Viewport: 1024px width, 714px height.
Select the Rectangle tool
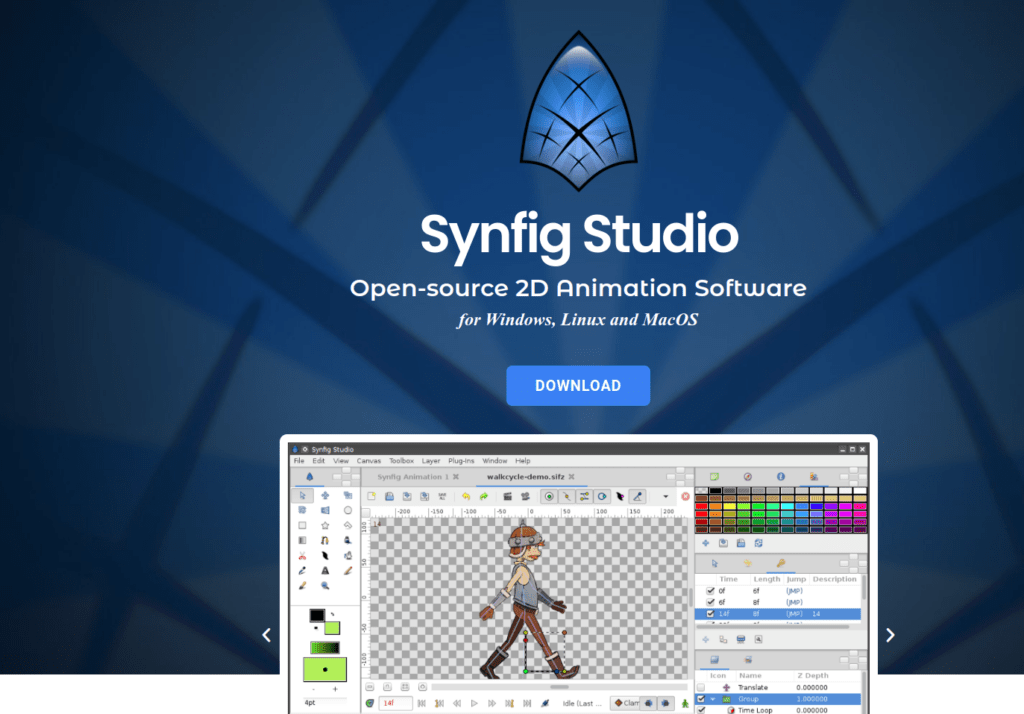click(302, 525)
